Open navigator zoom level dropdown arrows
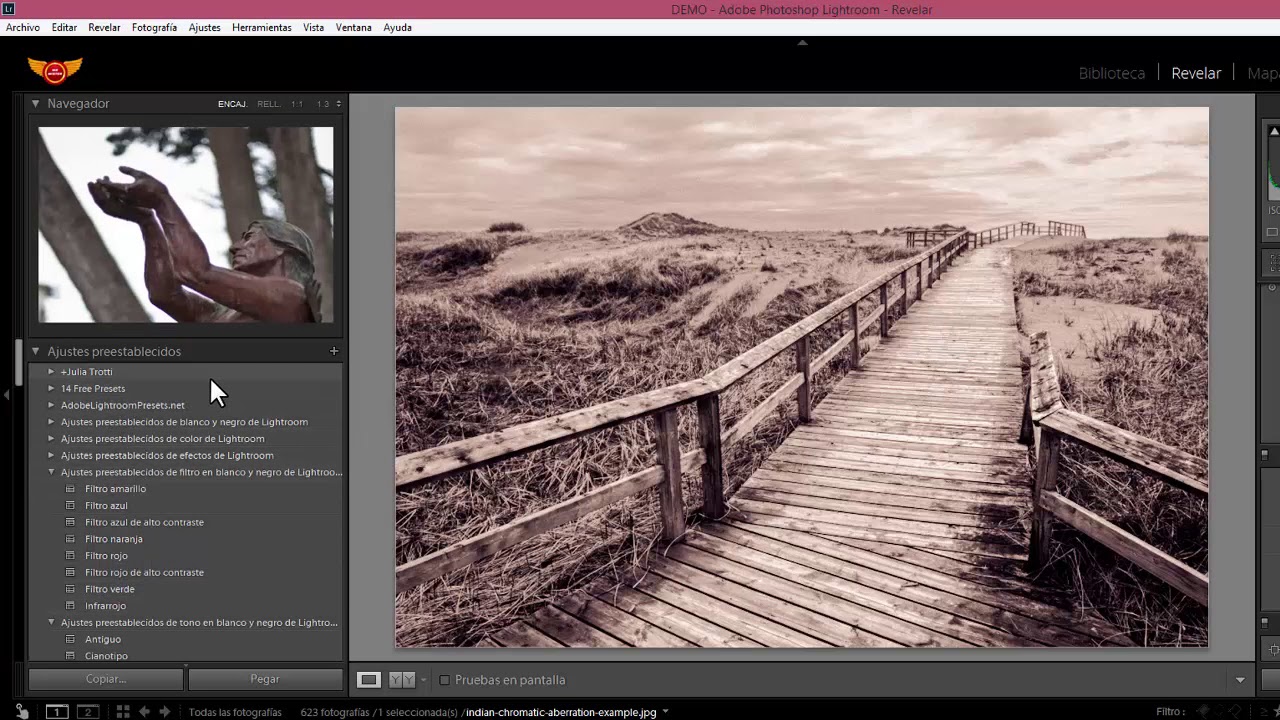The width and height of the screenshot is (1280, 720). [338, 104]
